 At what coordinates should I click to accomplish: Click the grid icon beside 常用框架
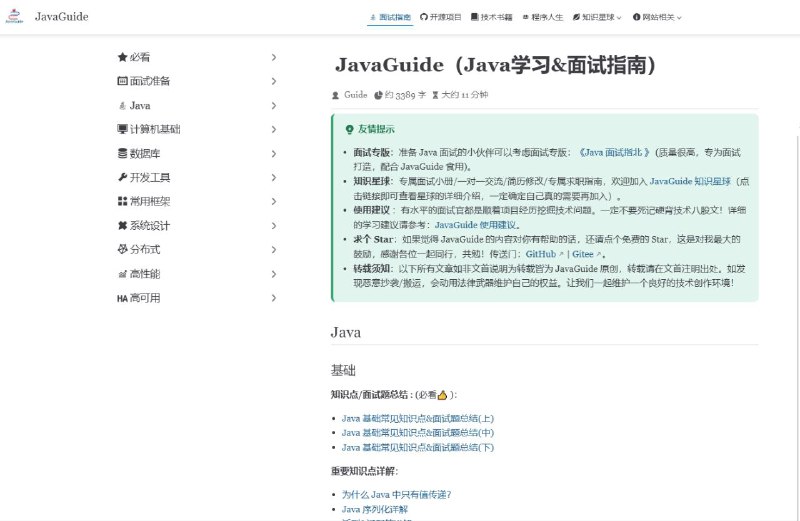pos(122,202)
